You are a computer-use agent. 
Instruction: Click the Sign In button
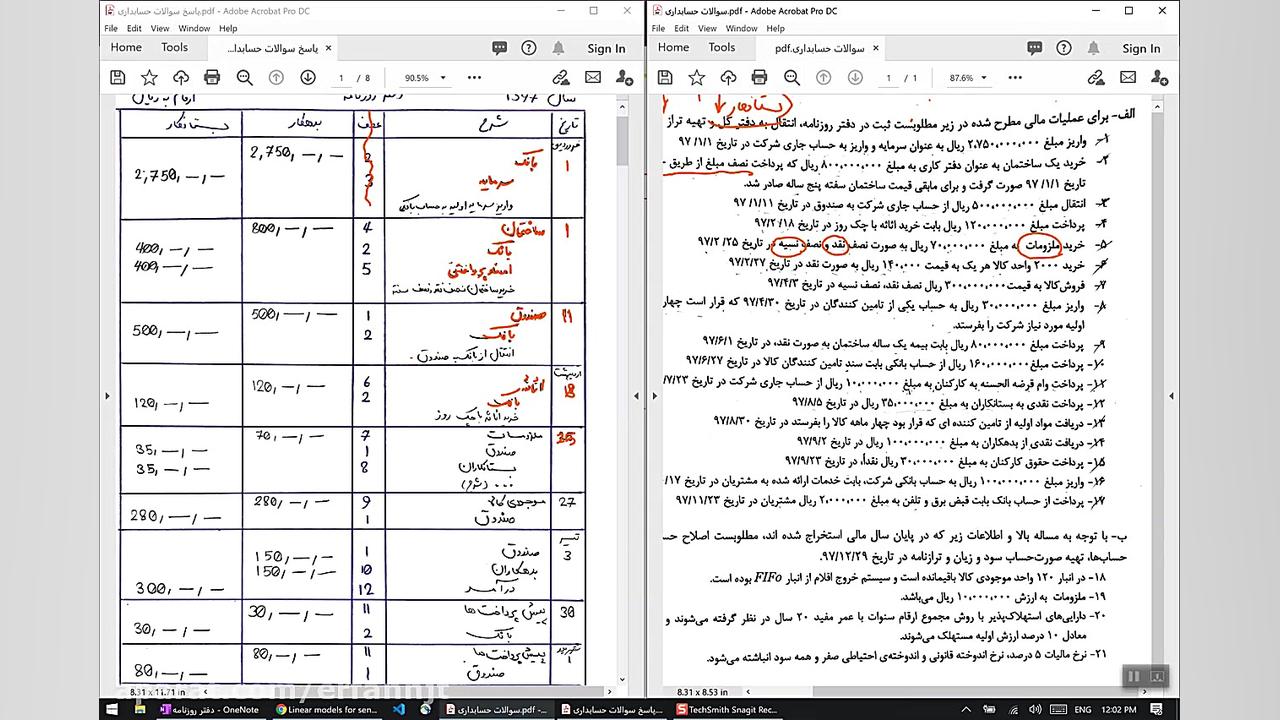coord(606,48)
